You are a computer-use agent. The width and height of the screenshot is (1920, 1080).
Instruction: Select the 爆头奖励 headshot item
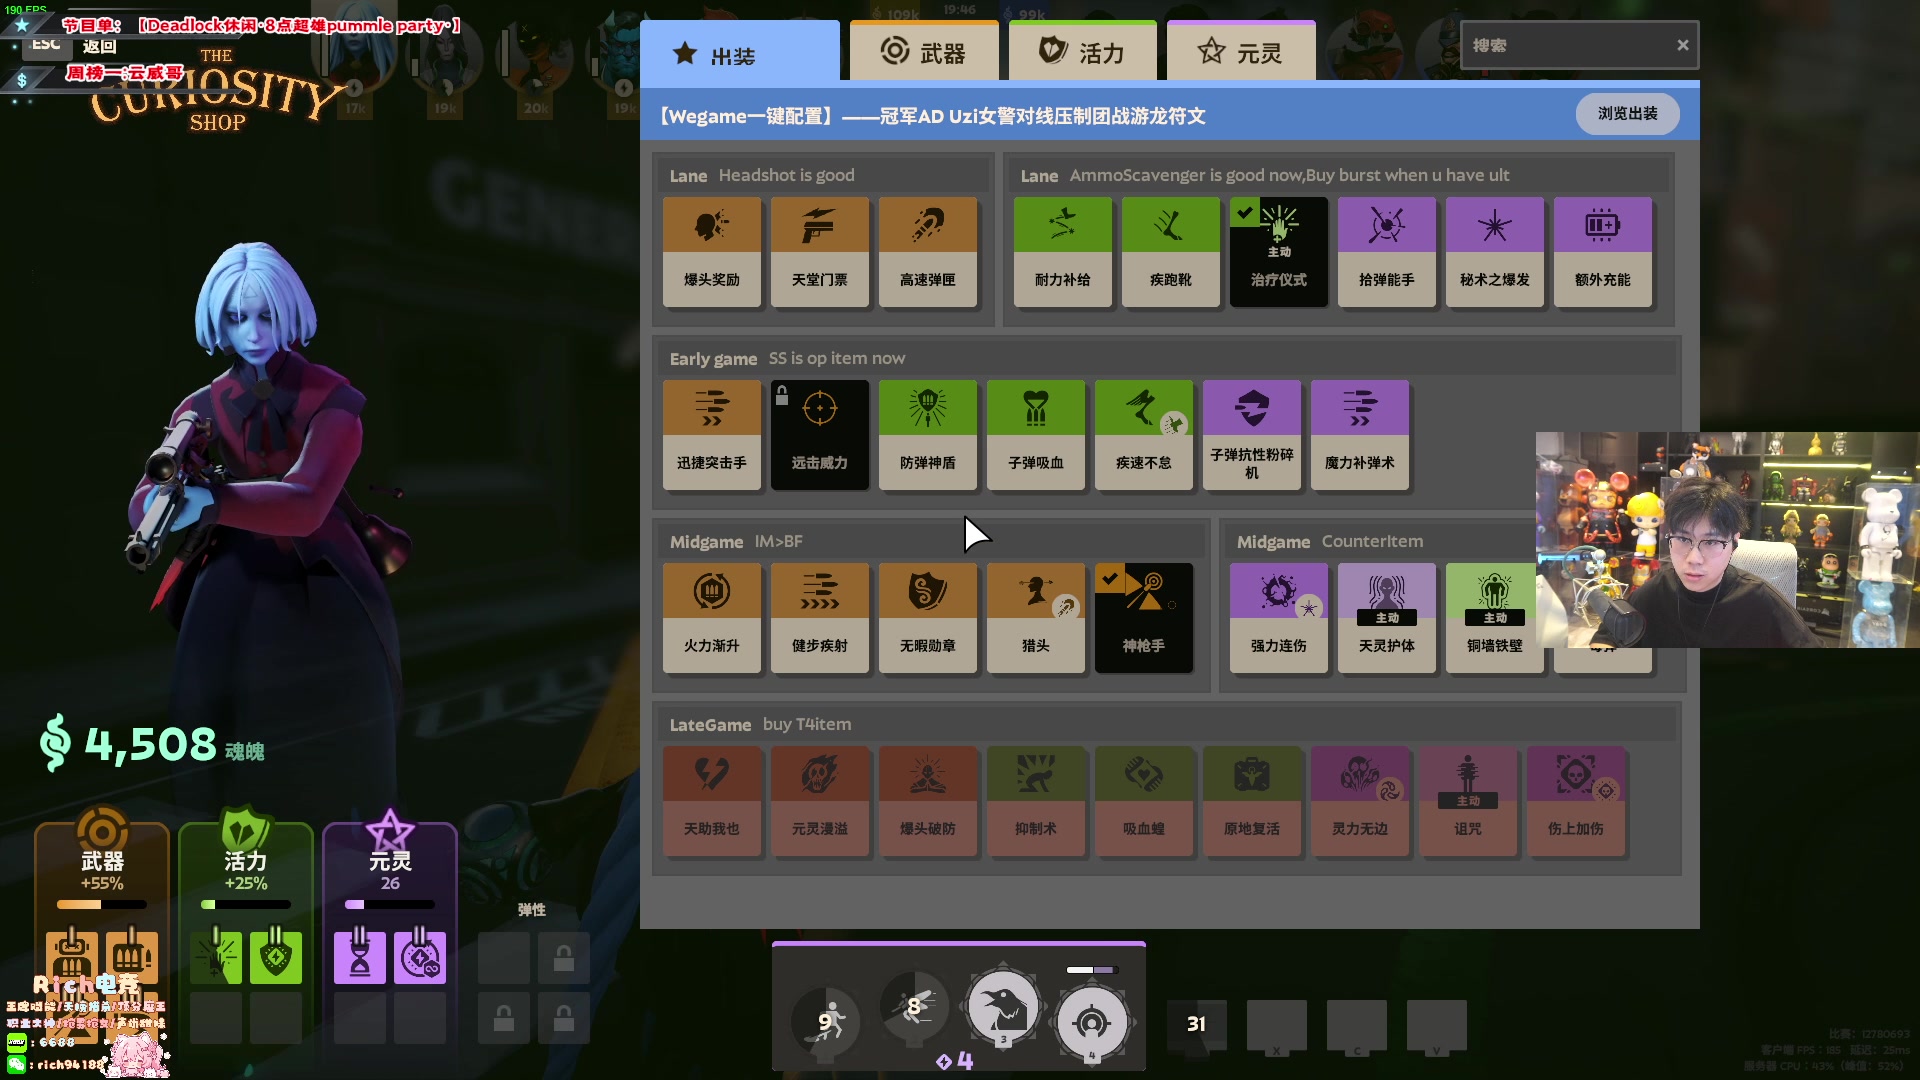(711, 251)
